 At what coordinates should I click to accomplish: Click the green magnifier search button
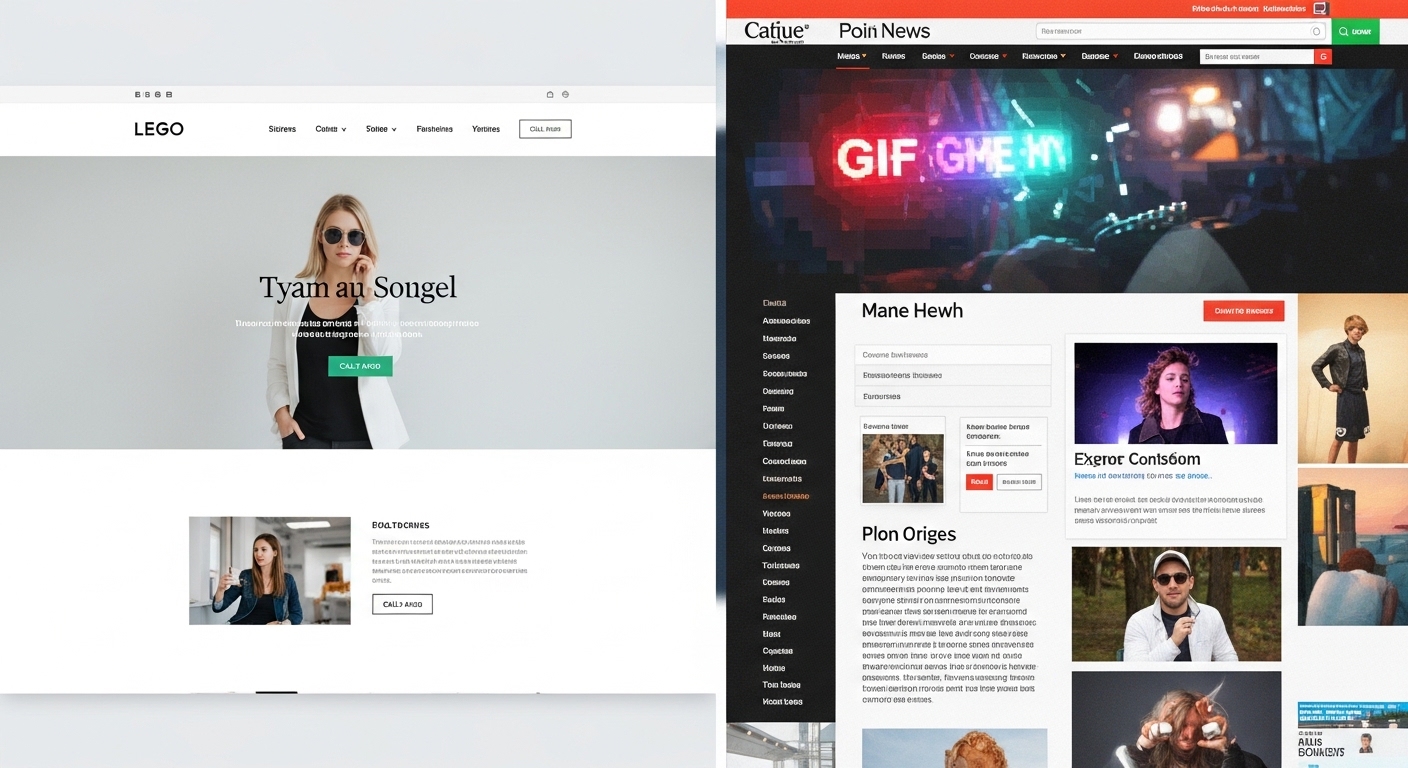click(1355, 32)
